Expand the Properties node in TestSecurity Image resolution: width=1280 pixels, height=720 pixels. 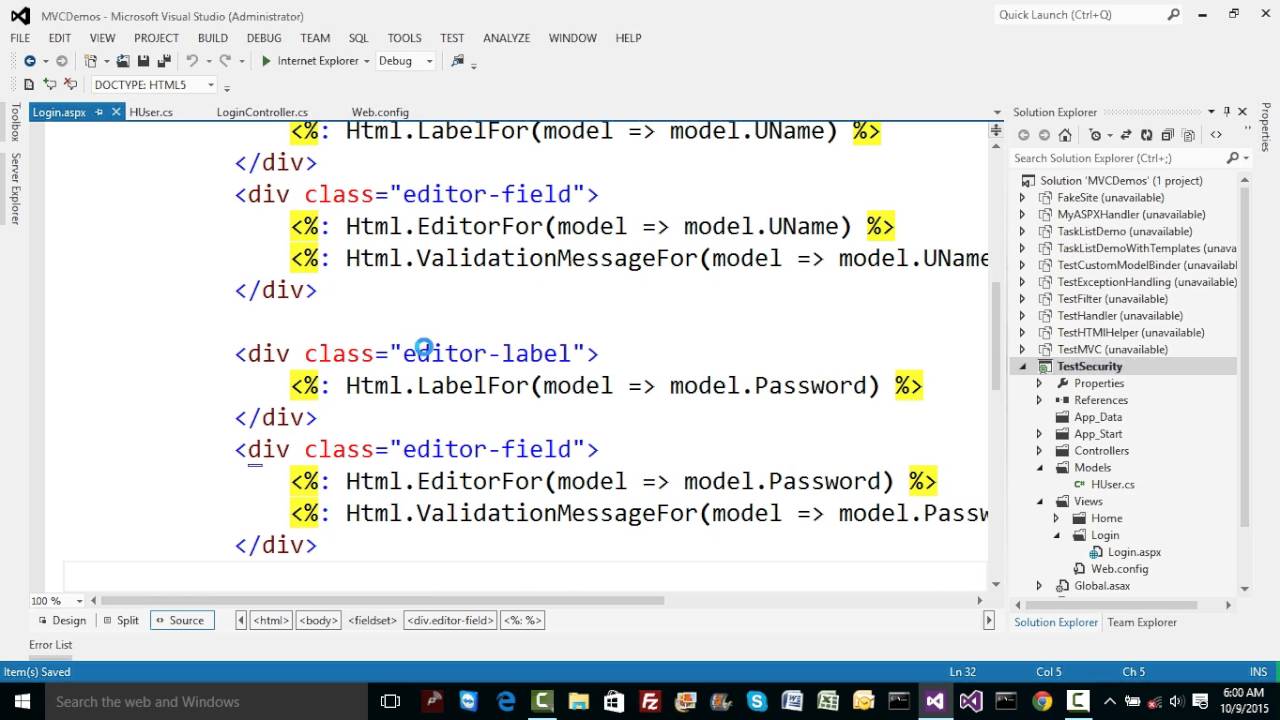1039,384
